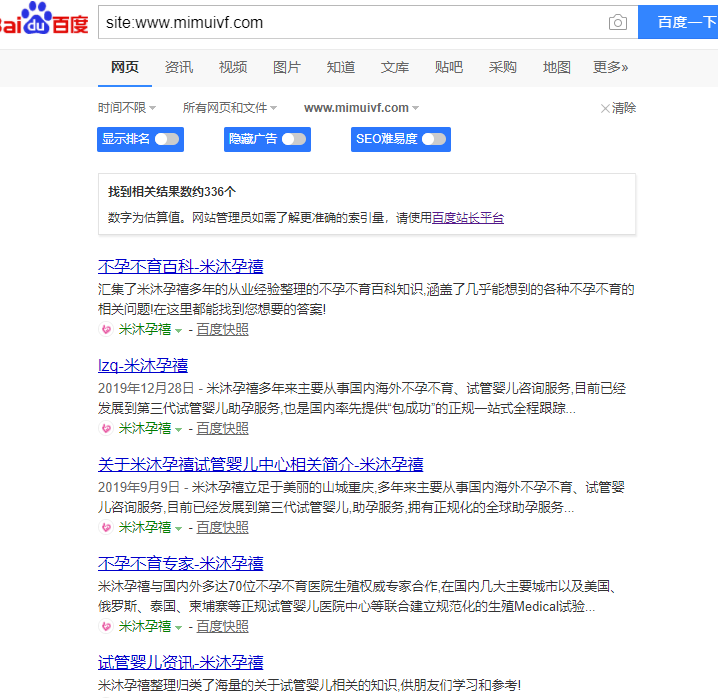This screenshot has width=718, height=698.
Task: Click favicon beside lzq-米沐孕禧 result
Action: 106,428
